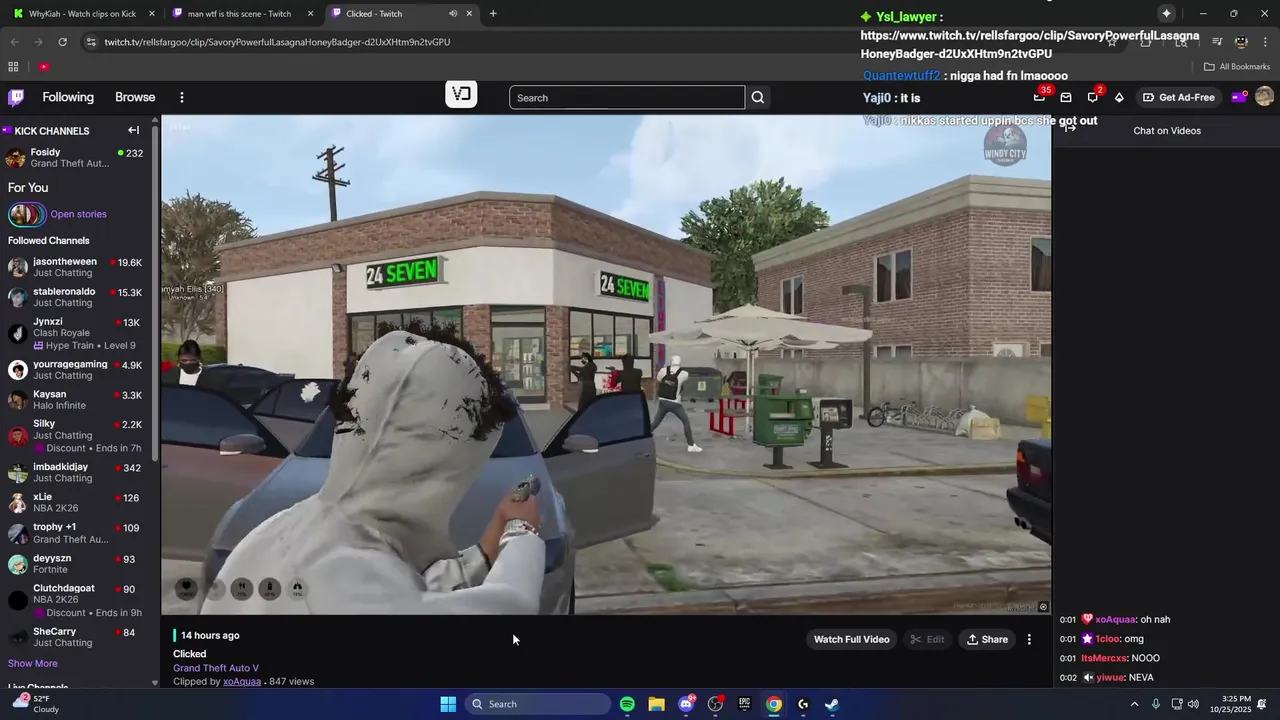Open the Chrome apps grid shortcut
This screenshot has height=720, width=1280.
tap(13, 67)
